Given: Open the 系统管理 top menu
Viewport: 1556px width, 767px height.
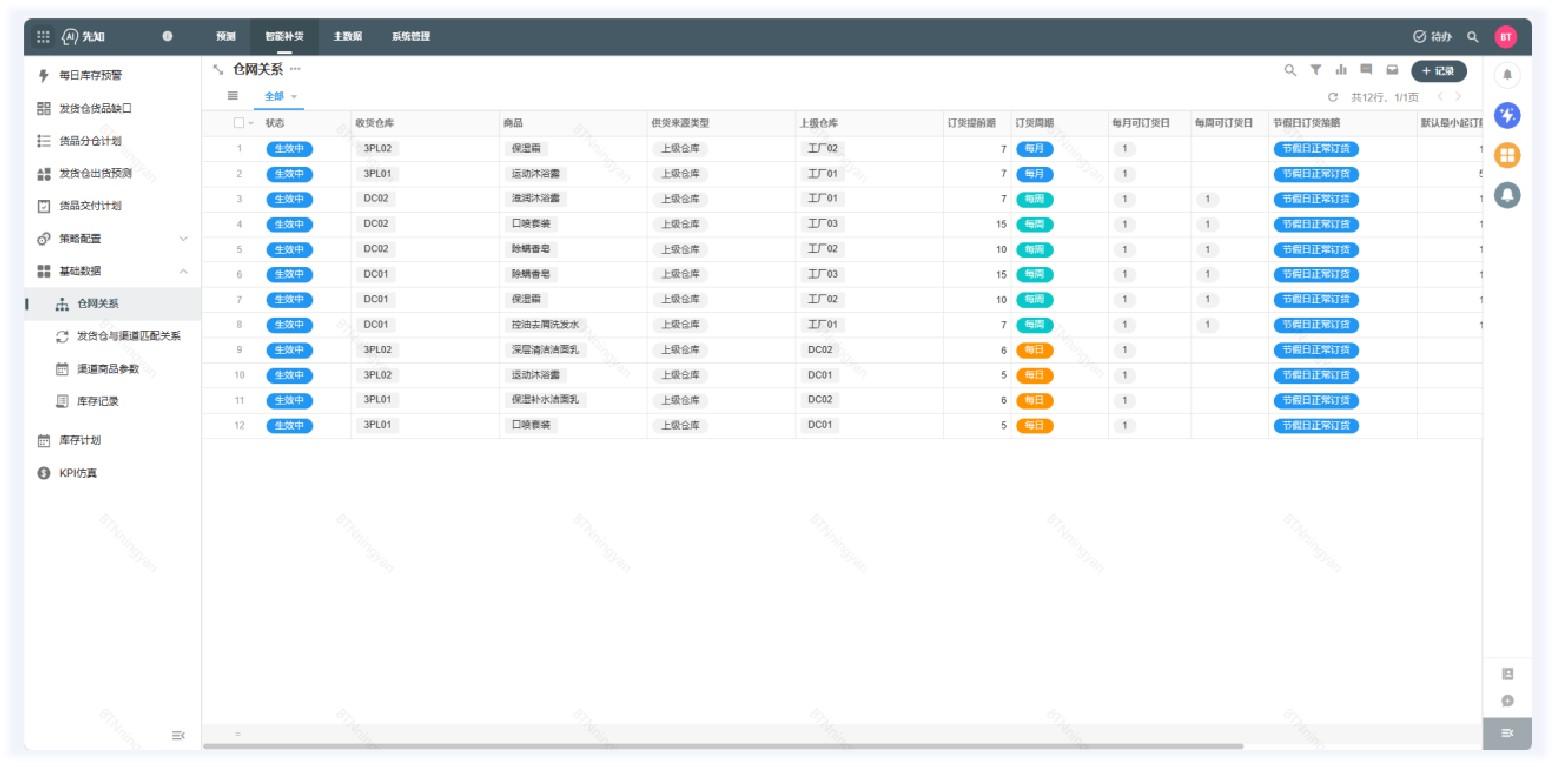Looking at the screenshot, I should pos(410,37).
